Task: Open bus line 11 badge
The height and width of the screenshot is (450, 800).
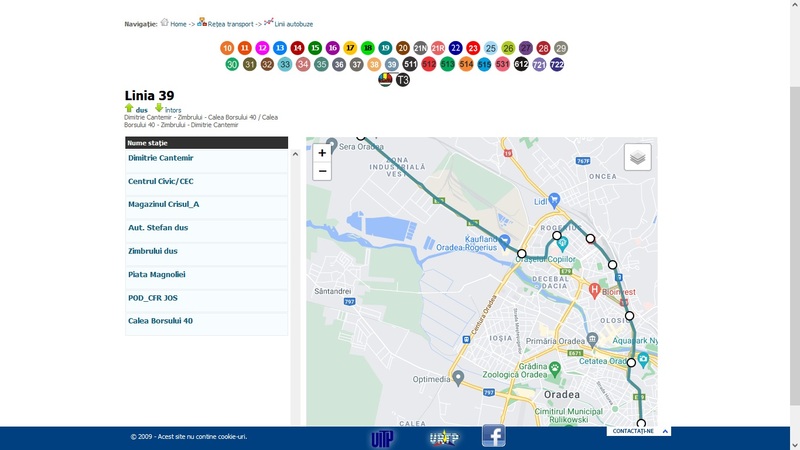Action: (244, 48)
